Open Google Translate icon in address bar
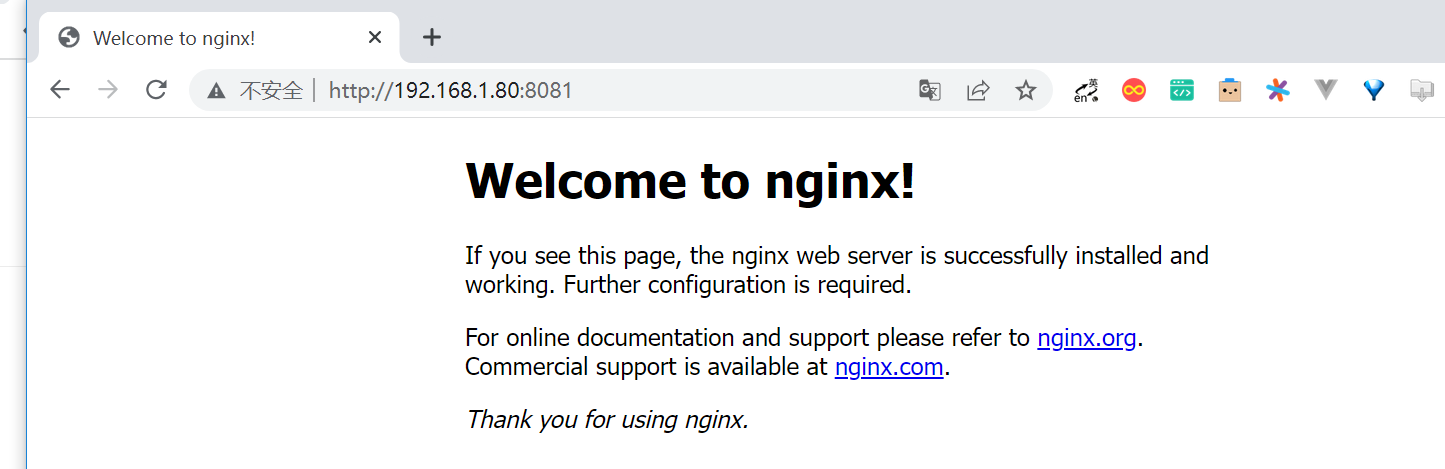Image resolution: width=1445 pixels, height=469 pixels. click(x=930, y=91)
